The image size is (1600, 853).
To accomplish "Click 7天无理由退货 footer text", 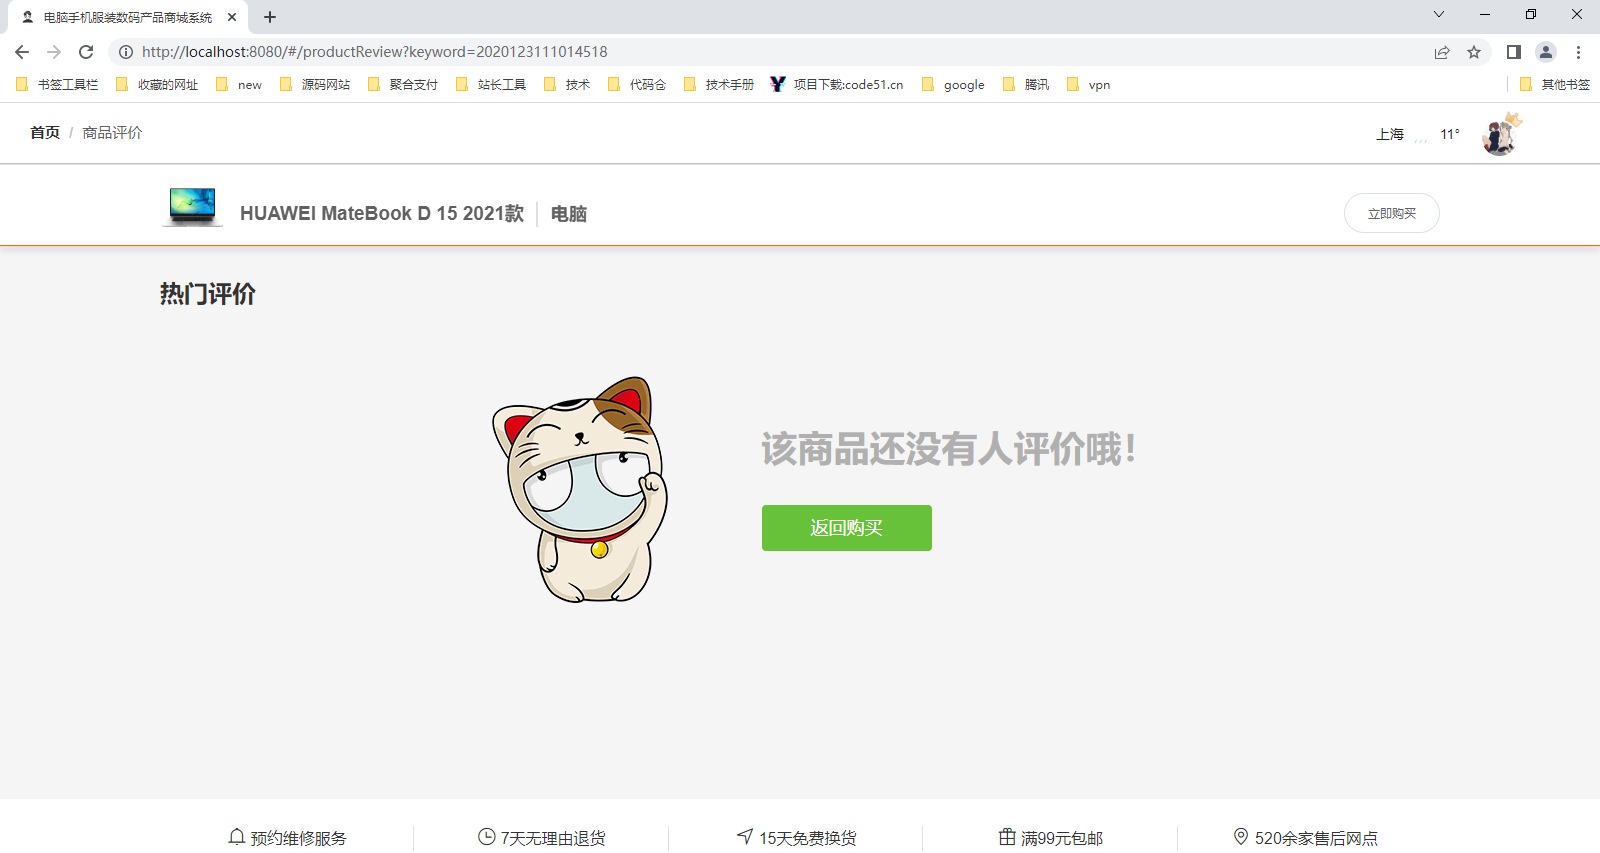I will [553, 838].
